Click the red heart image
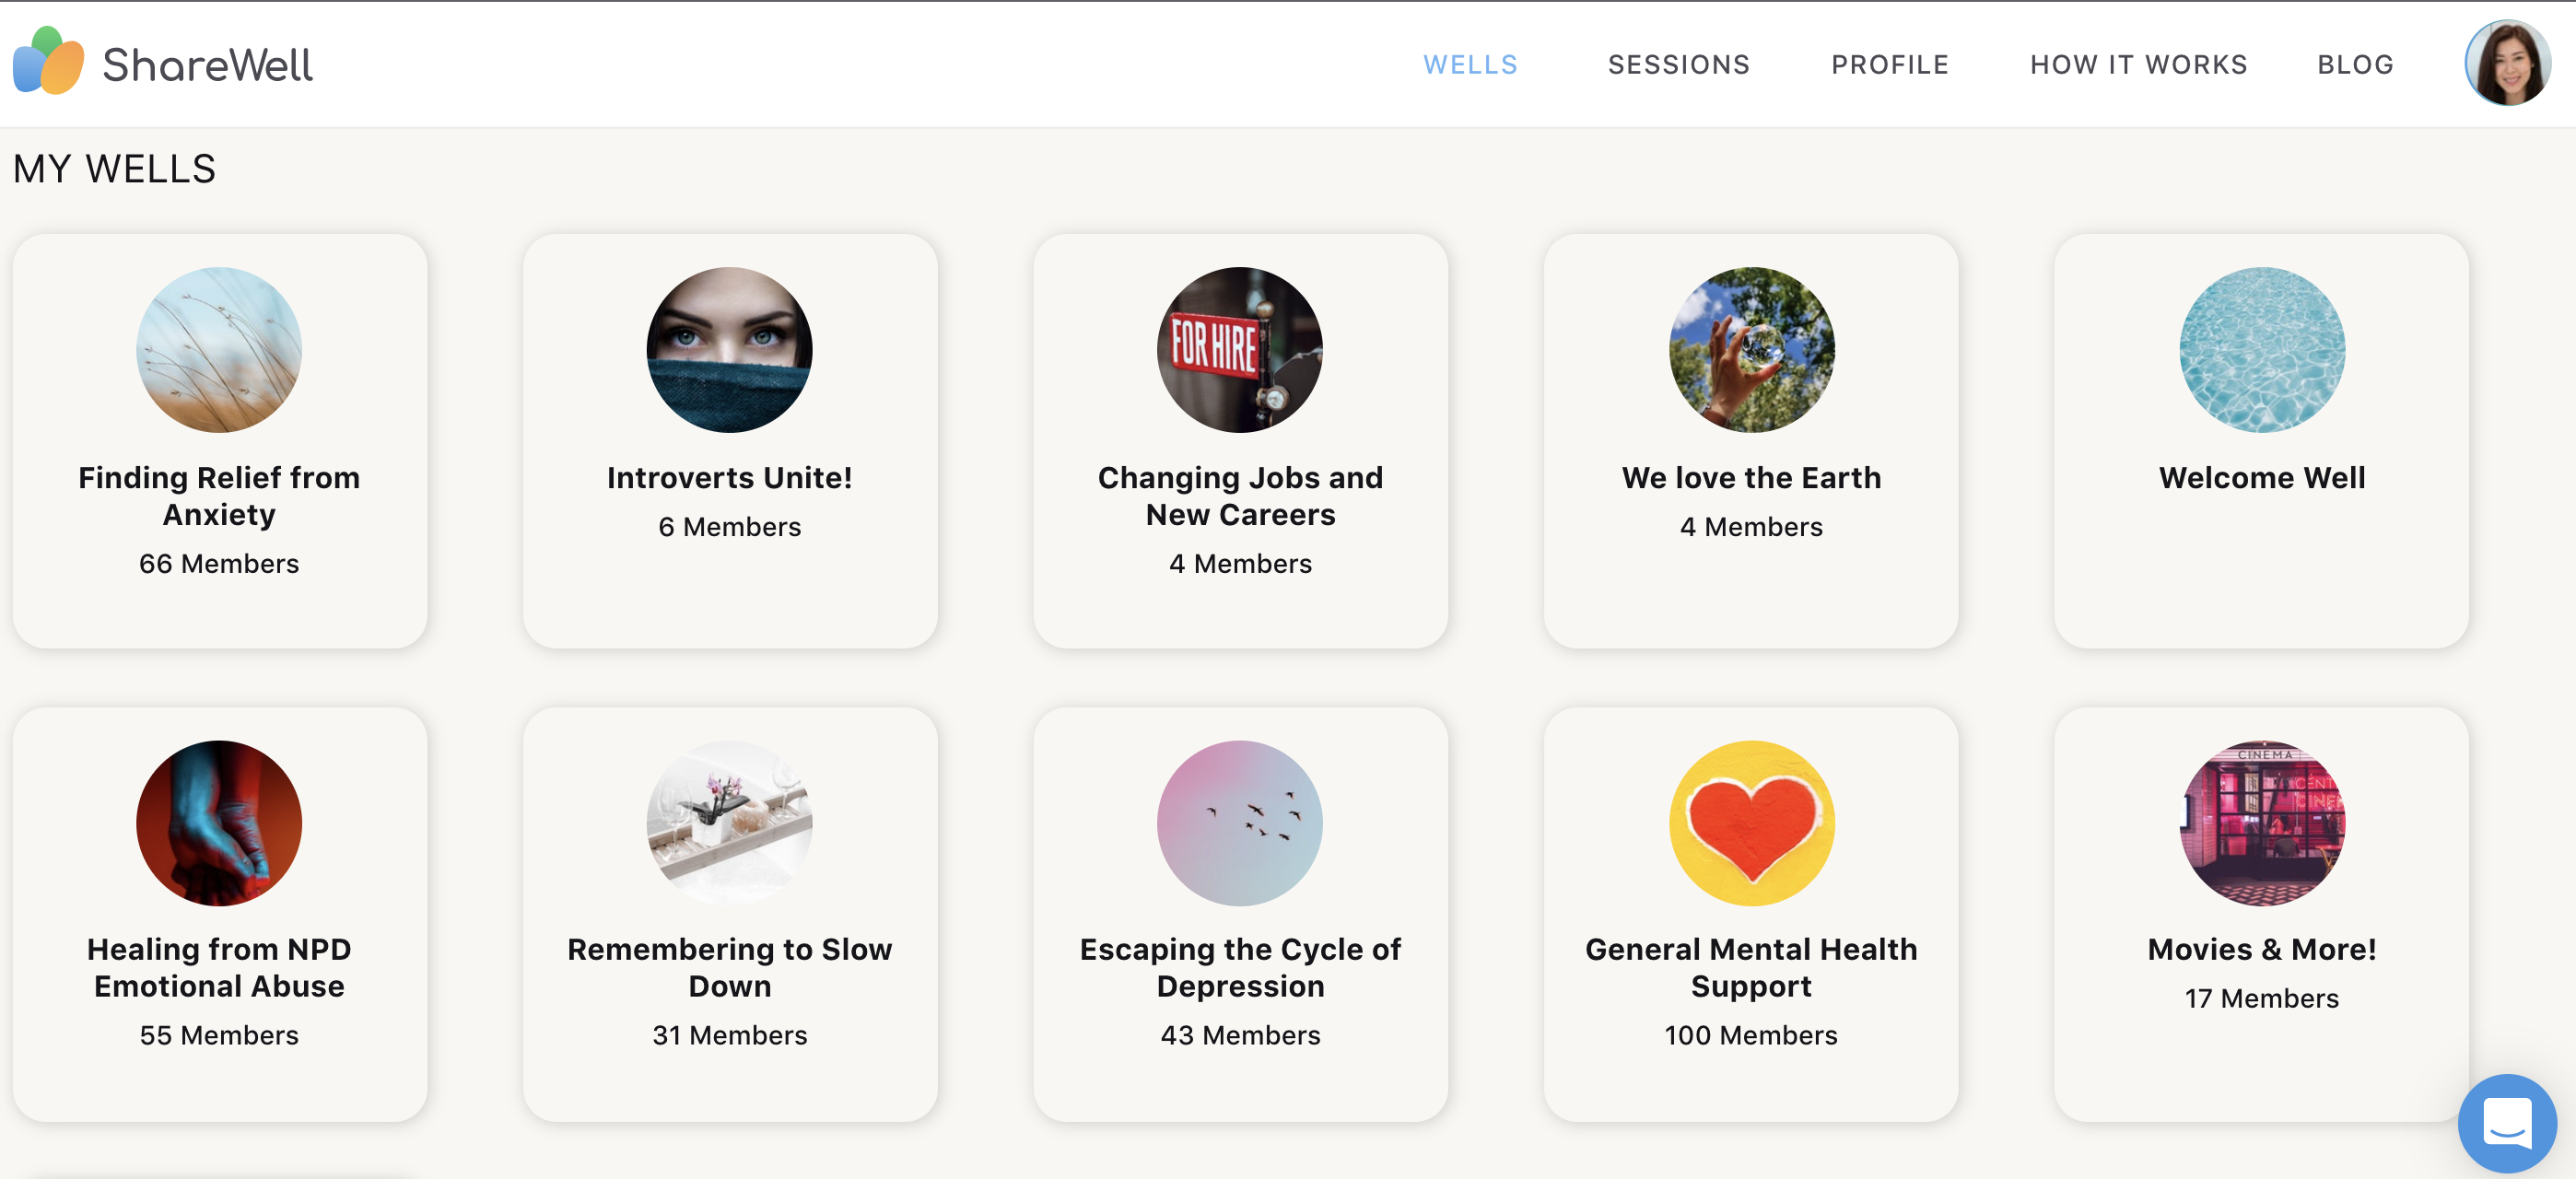This screenshot has height=1179, width=2576. click(1751, 823)
